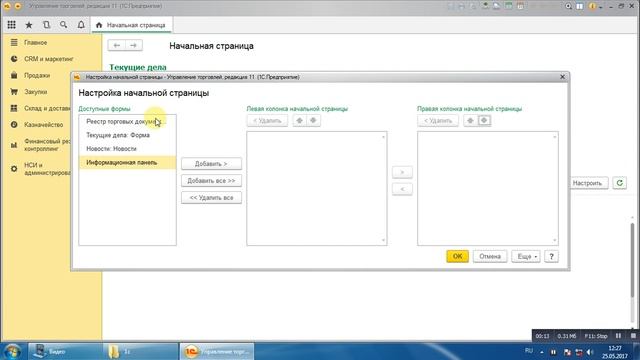
Task: Open Windows Start menu
Action: click(12, 351)
